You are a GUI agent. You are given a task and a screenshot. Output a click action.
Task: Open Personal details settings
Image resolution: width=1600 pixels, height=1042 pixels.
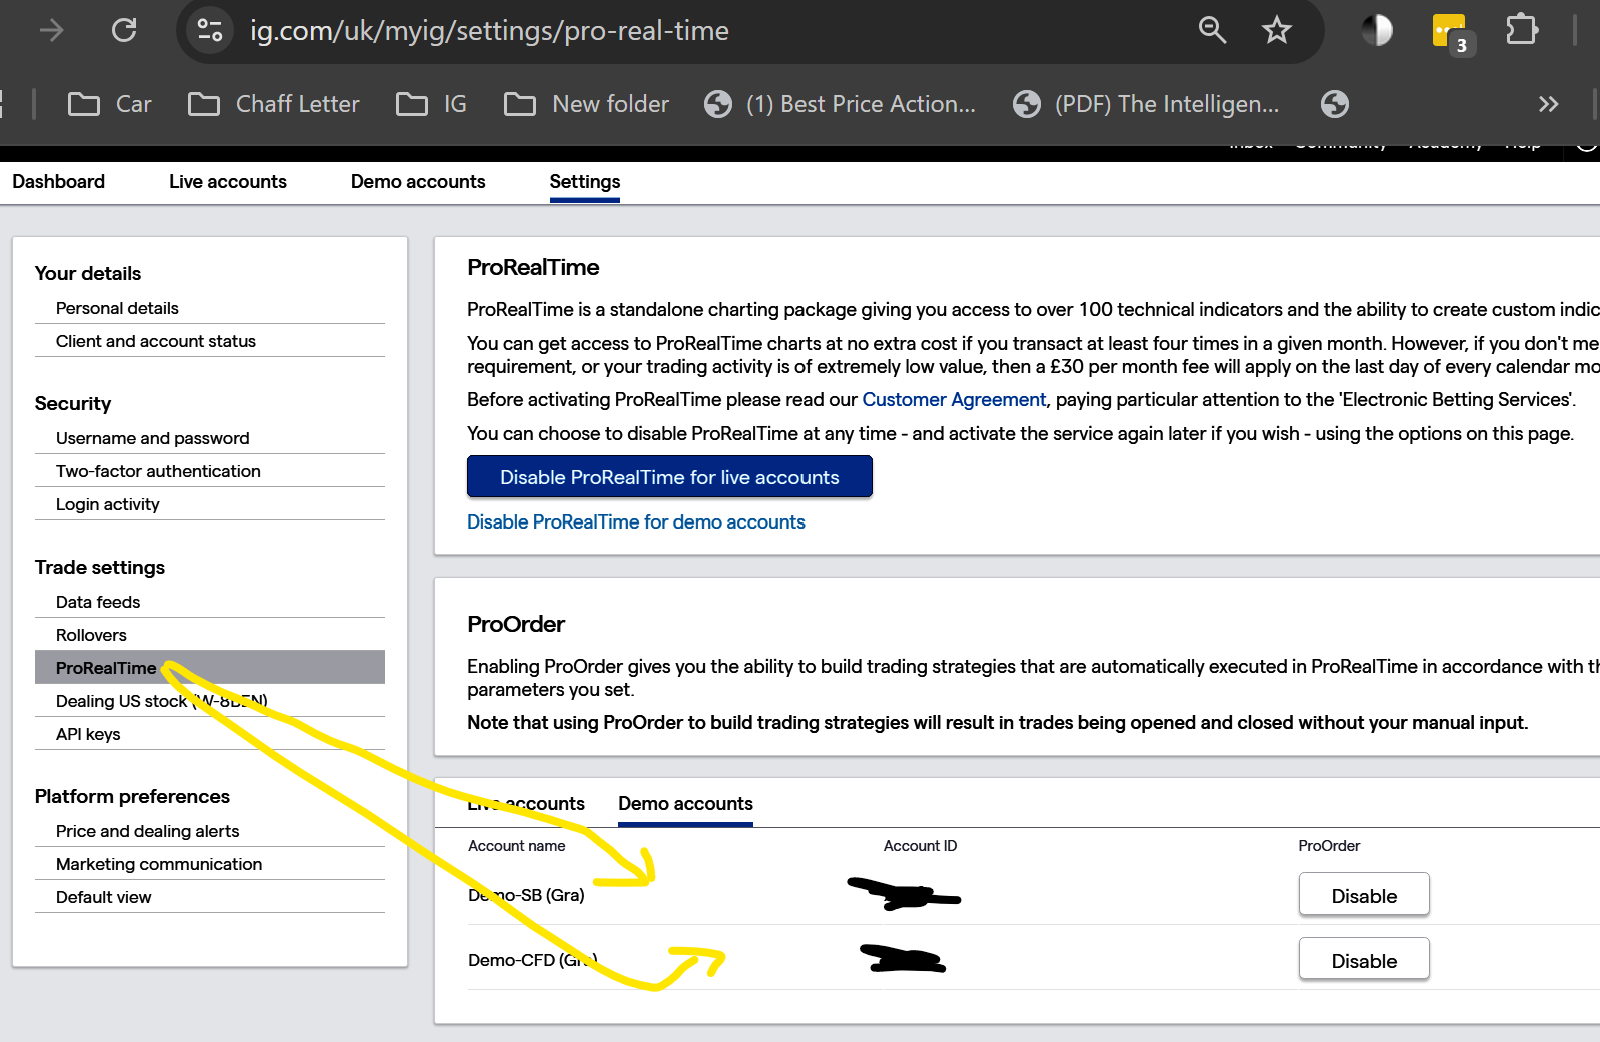click(x=210, y=308)
